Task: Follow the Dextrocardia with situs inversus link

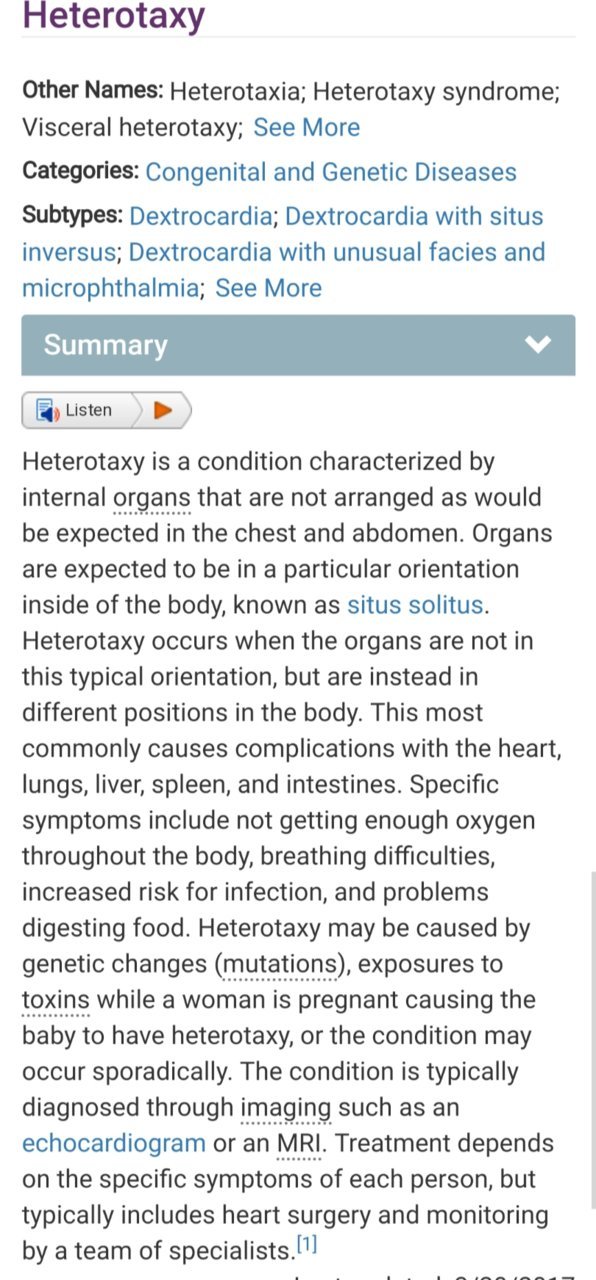Action: click(x=283, y=234)
